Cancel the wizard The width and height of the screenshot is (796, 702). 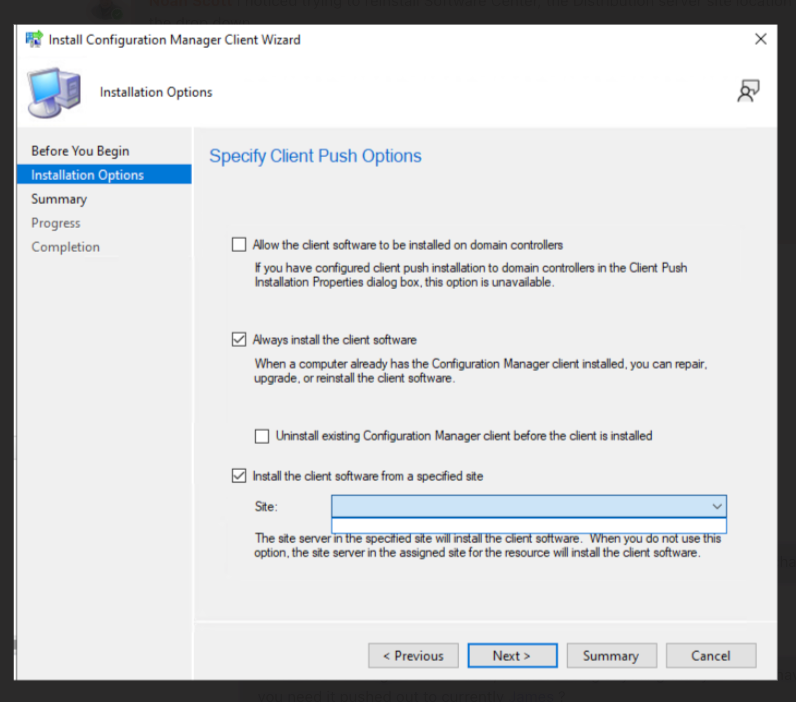pos(711,656)
